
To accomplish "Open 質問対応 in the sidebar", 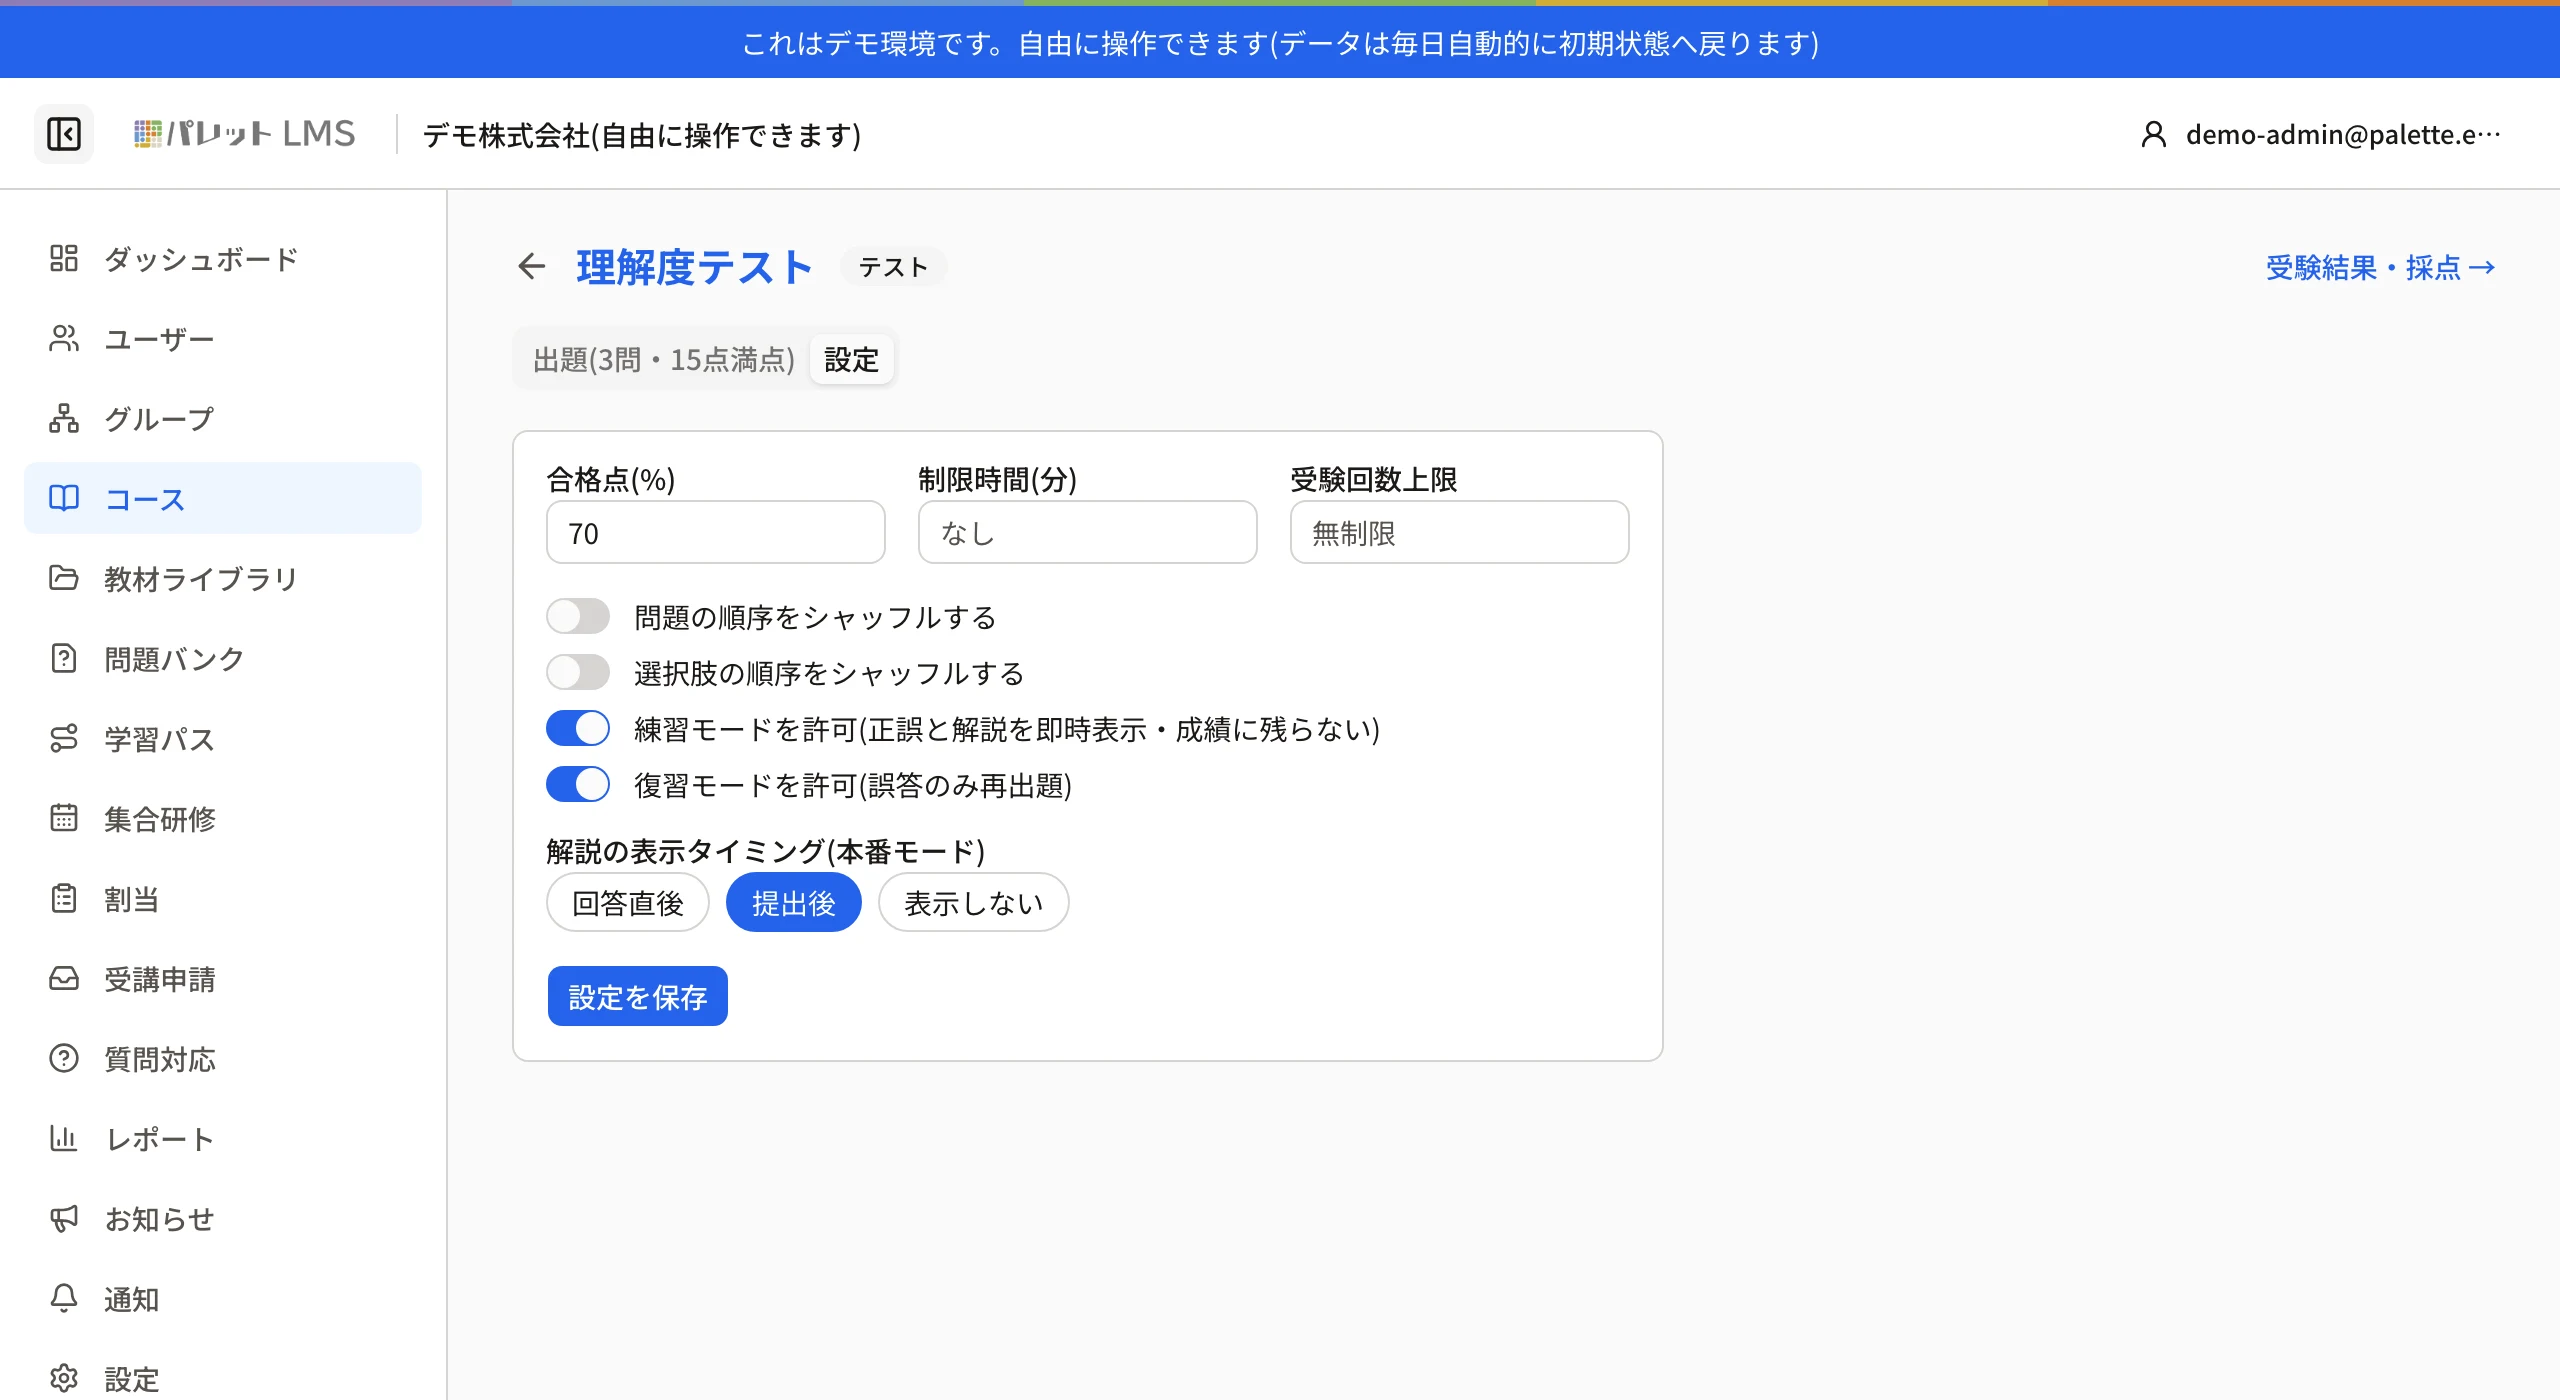I will [x=223, y=1058].
